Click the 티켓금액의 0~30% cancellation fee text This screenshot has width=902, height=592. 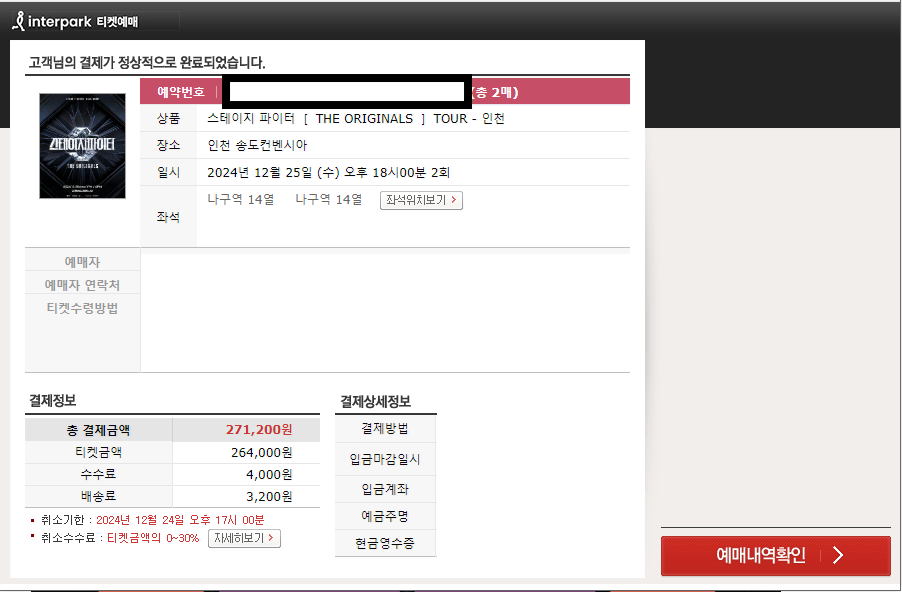(153, 538)
